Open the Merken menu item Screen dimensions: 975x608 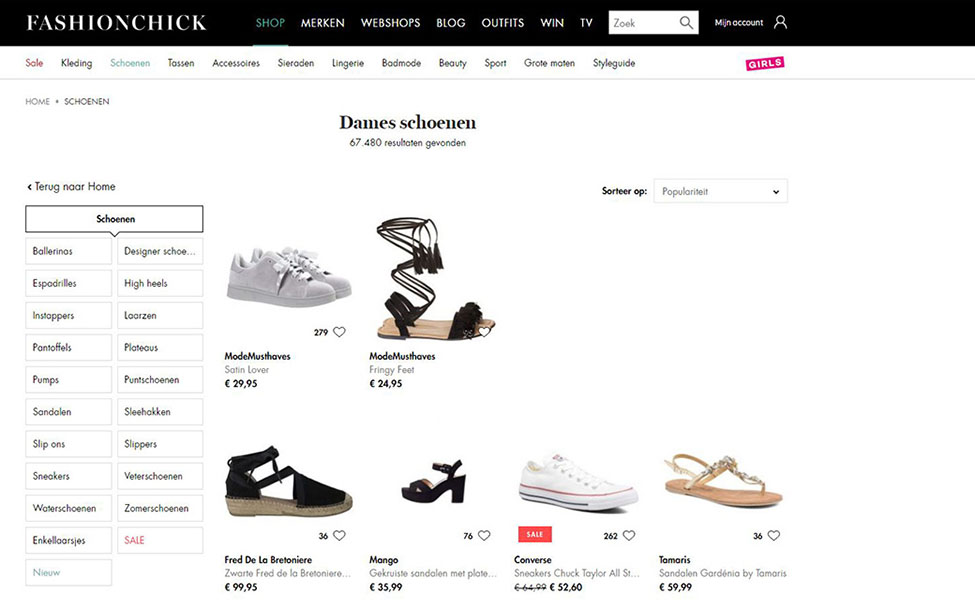(x=322, y=23)
